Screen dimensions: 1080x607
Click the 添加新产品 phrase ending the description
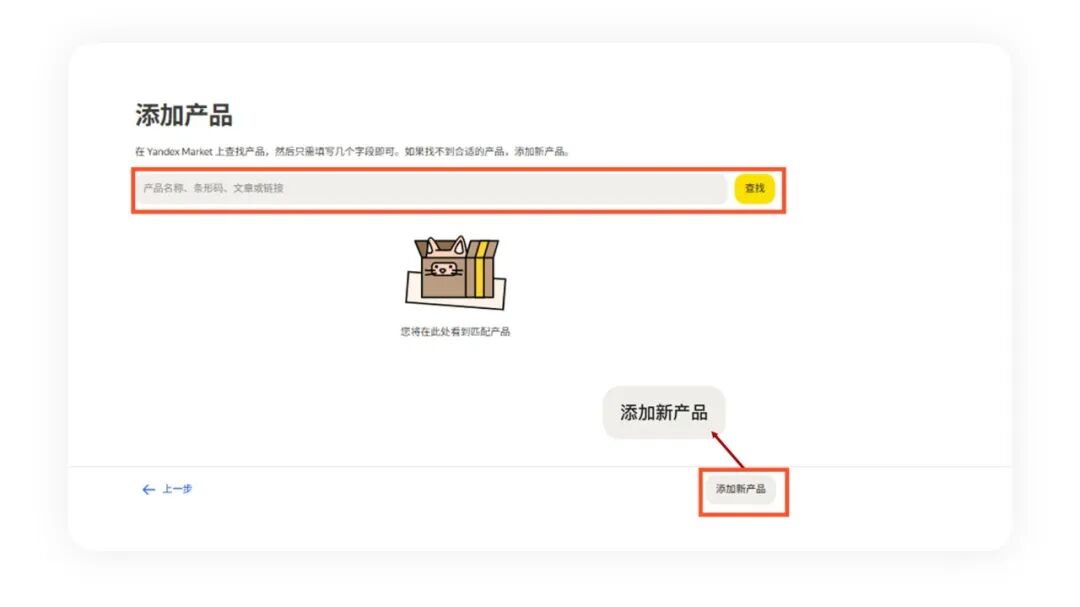tap(539, 152)
